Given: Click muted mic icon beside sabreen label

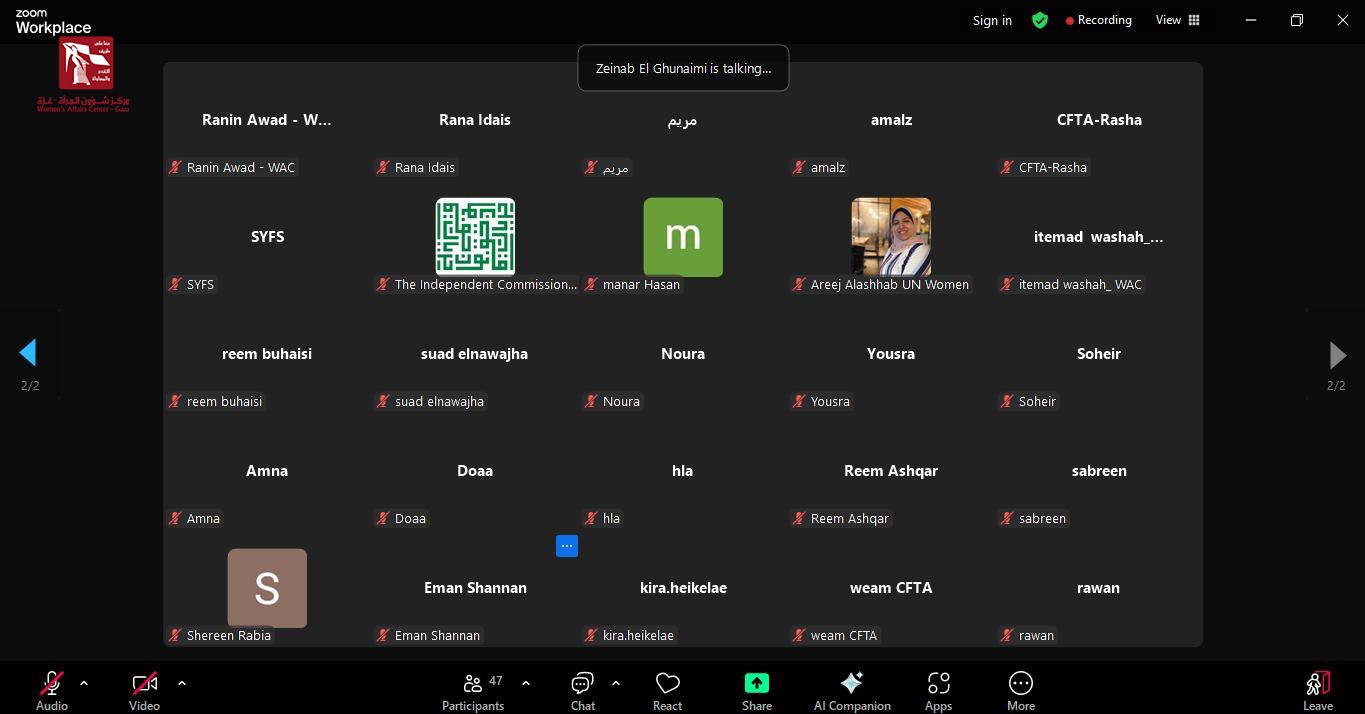Looking at the screenshot, I should (1007, 518).
